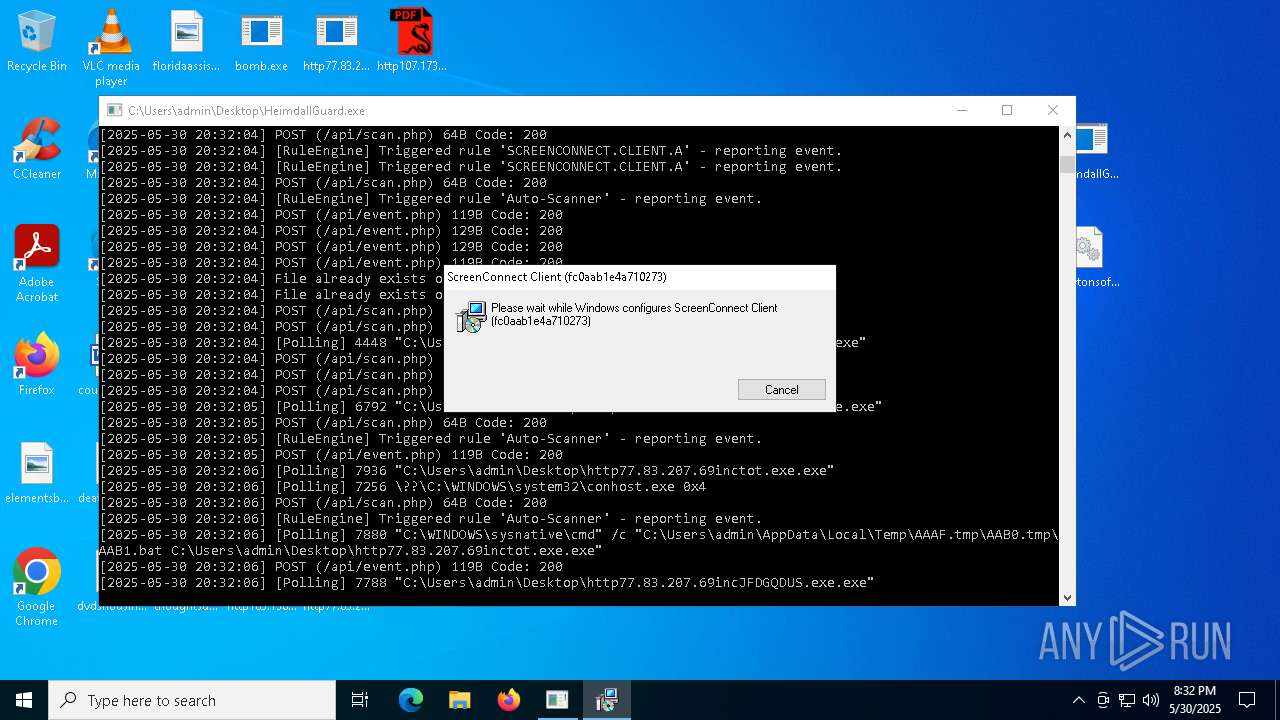Click the console vertical scrollbar thumb
1280x720 pixels.
(x=1067, y=165)
